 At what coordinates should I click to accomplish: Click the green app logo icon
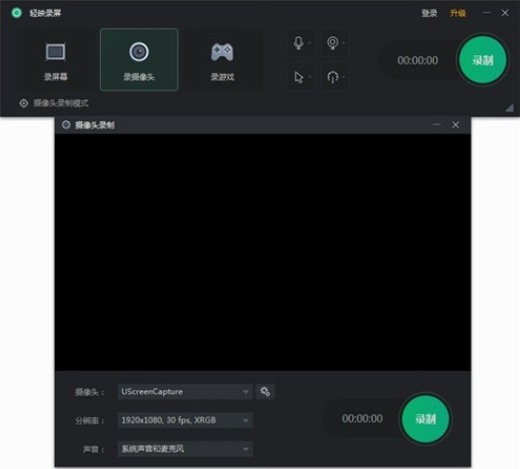tap(16, 13)
